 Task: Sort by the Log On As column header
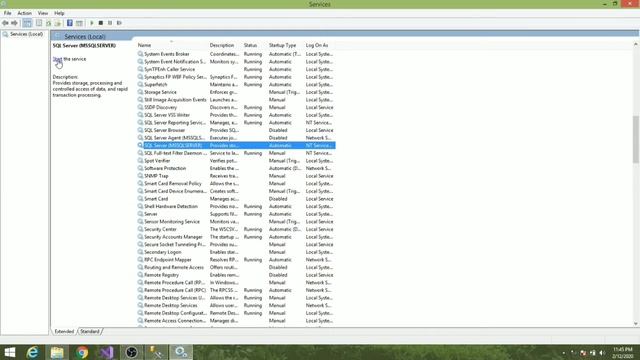320,45
